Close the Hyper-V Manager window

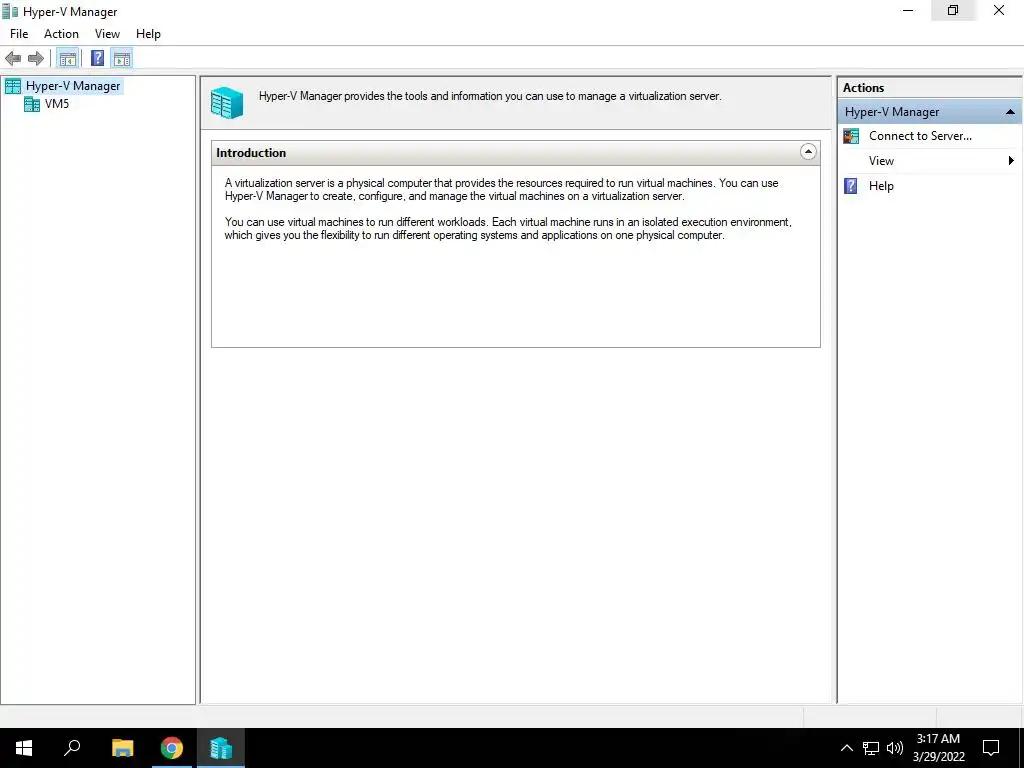coord(999,10)
